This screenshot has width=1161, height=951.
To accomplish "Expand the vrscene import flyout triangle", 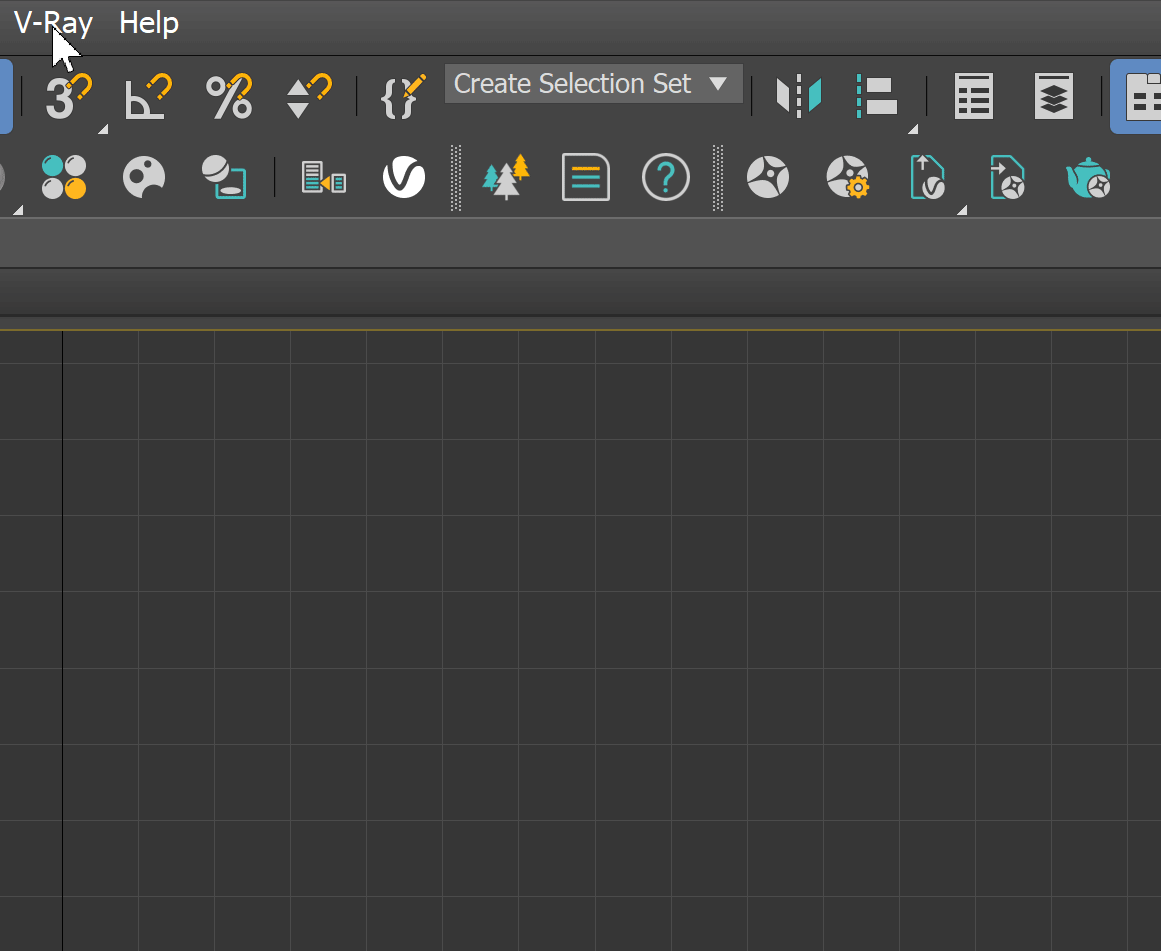I will coord(962,211).
